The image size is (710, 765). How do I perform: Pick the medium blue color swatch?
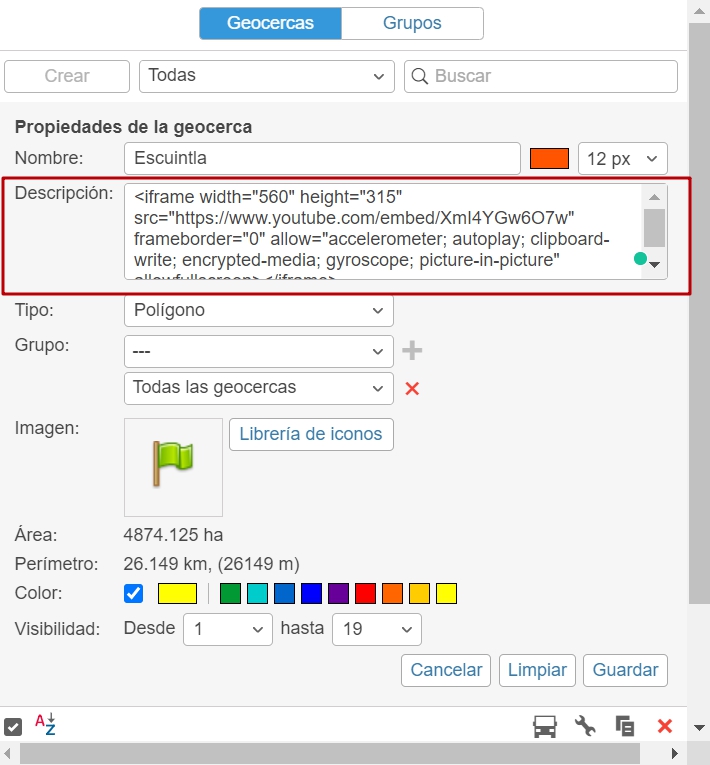(284, 594)
